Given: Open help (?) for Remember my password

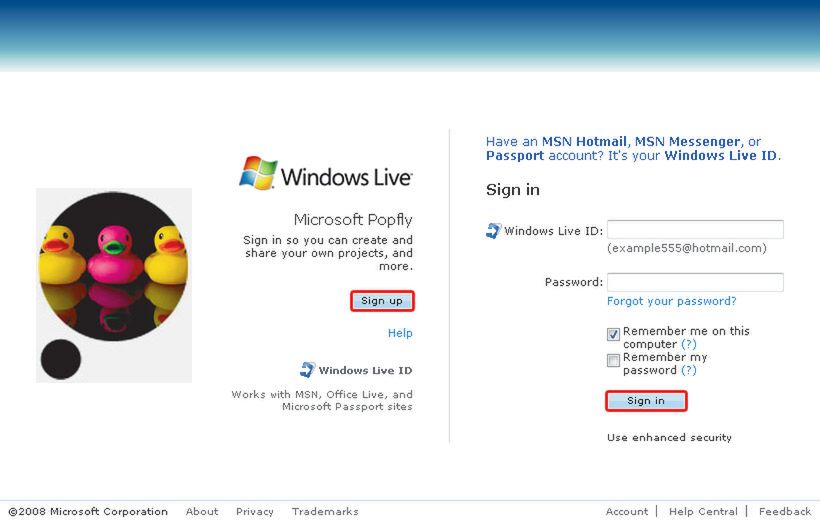Looking at the screenshot, I should click(689, 370).
